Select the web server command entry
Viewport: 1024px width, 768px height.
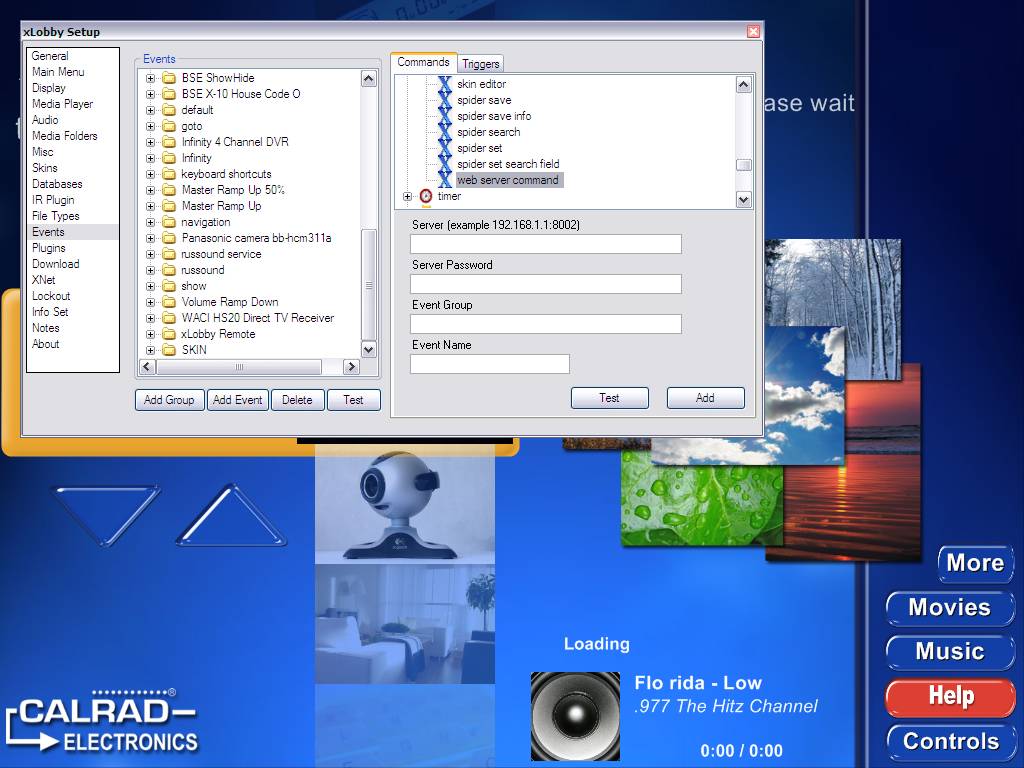[508, 180]
